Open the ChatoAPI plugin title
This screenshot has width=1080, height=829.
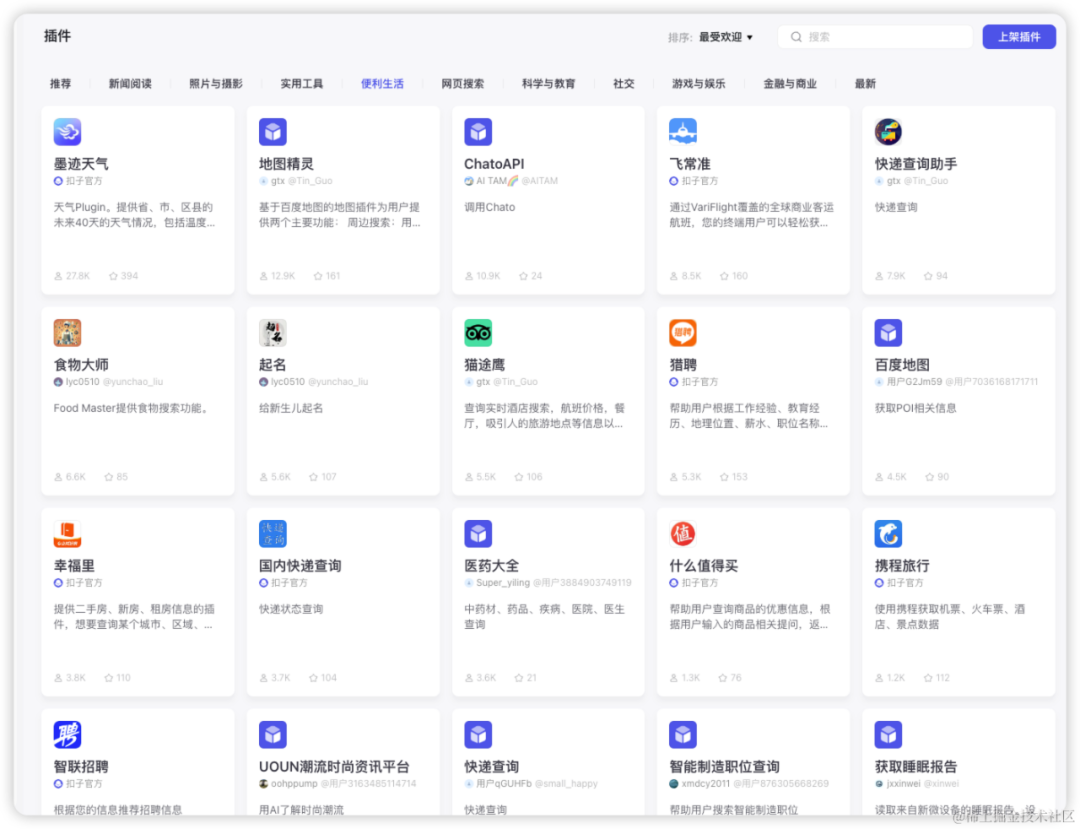pyautogui.click(x=494, y=164)
